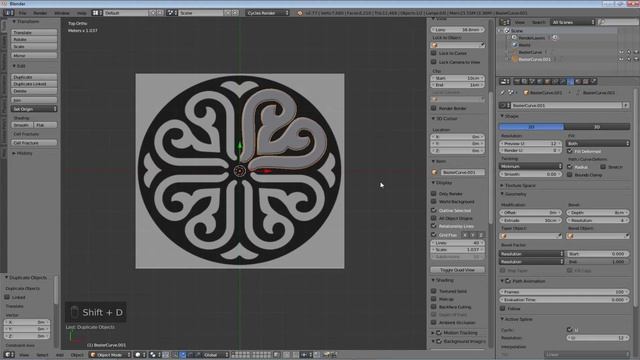Toggle the Outline Selected checkbox
Viewport: 640px width, 360px height.
[433, 210]
